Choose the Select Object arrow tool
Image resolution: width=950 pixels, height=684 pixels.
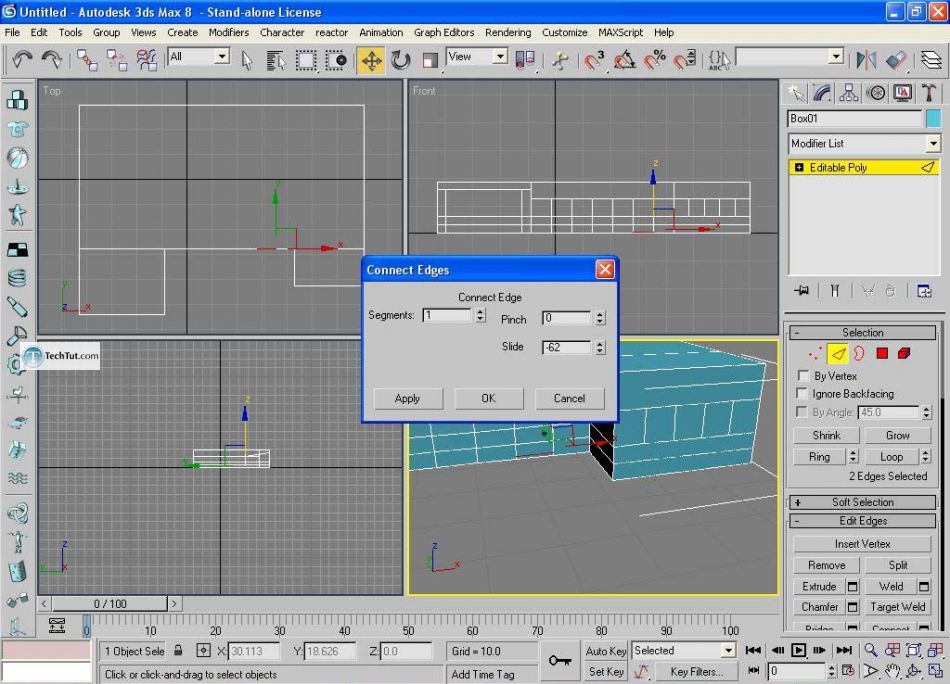click(247, 60)
